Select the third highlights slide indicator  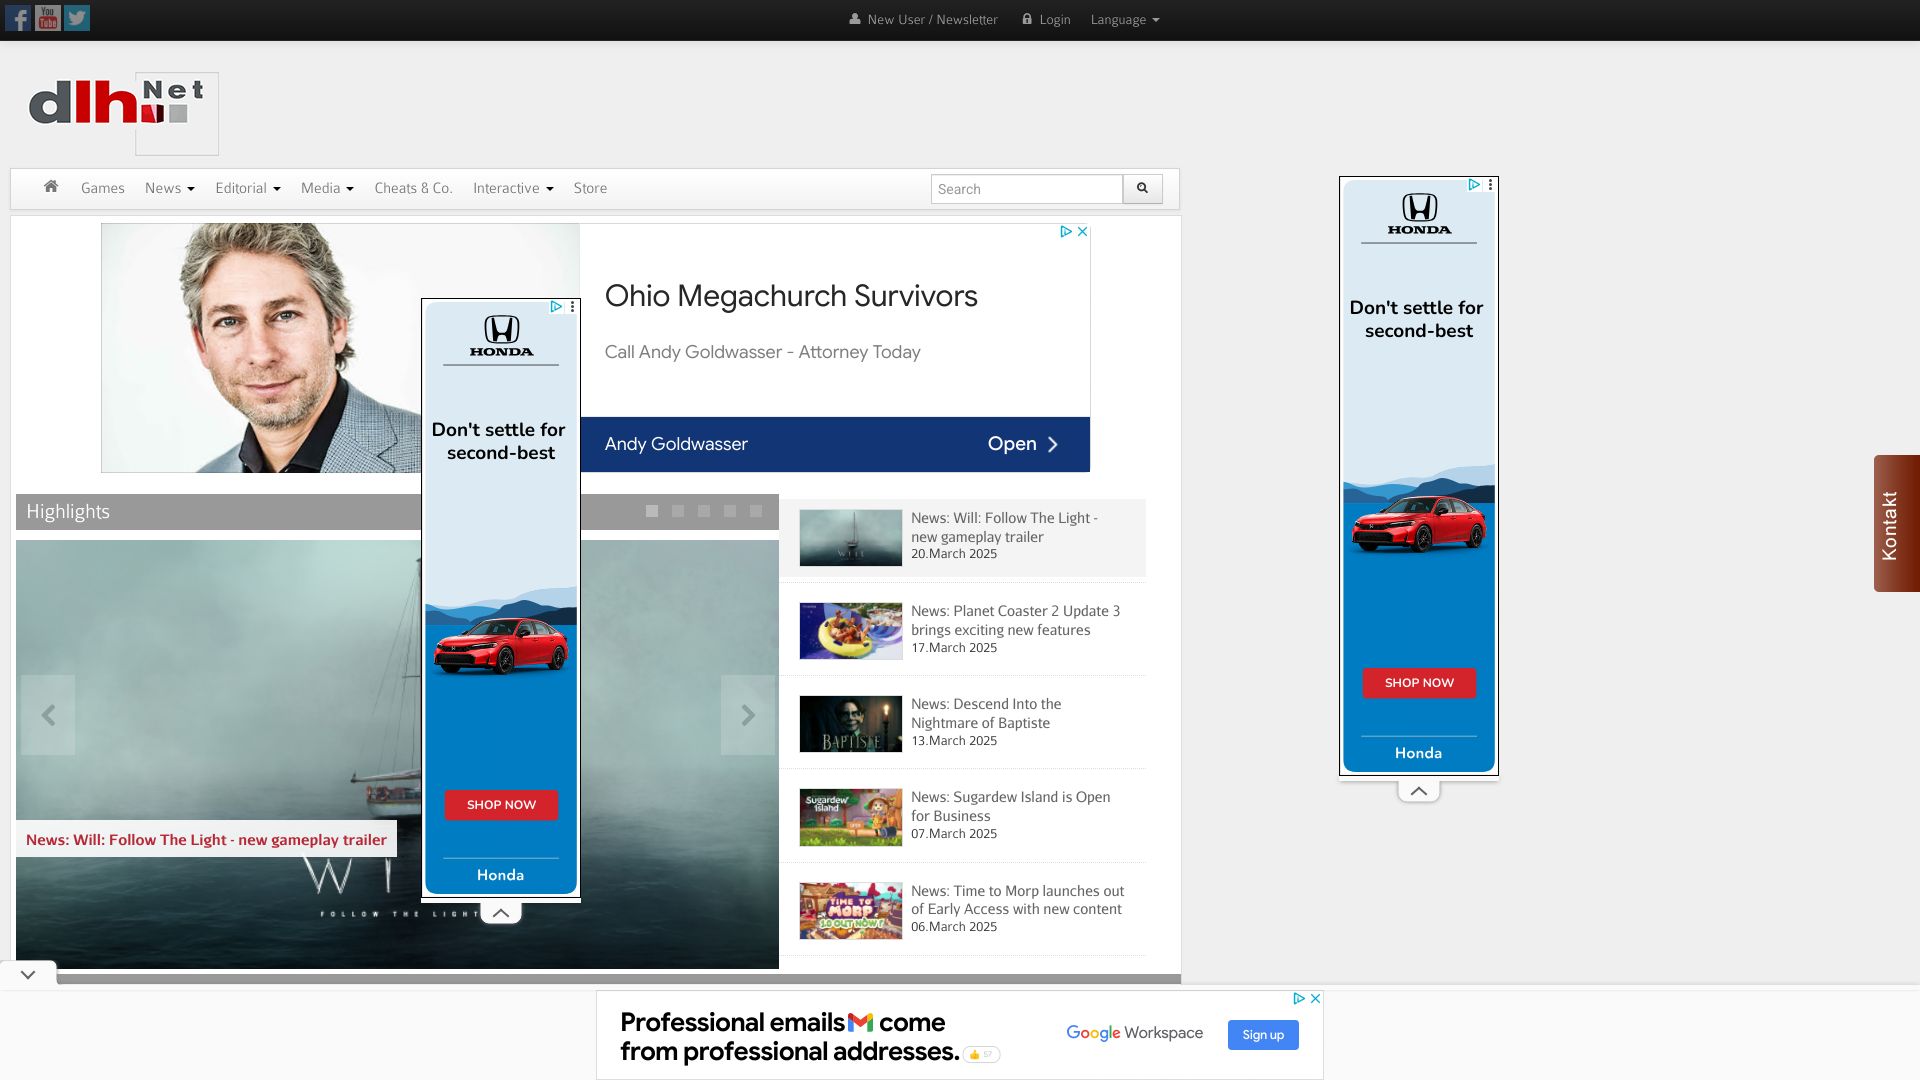704,511
